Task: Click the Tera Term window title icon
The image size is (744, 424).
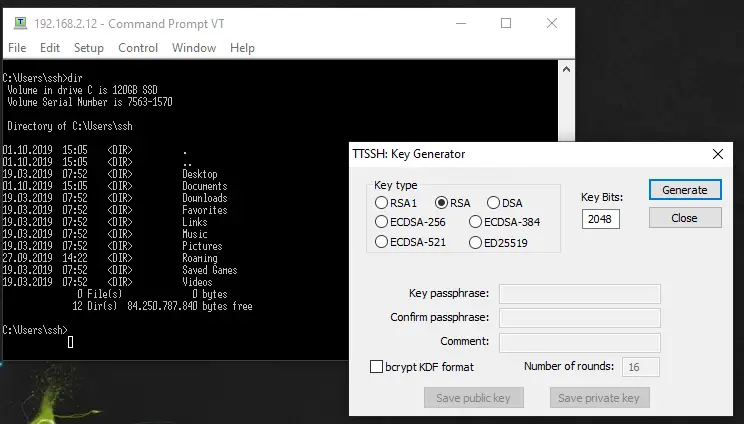Action: pyautogui.click(x=20, y=23)
